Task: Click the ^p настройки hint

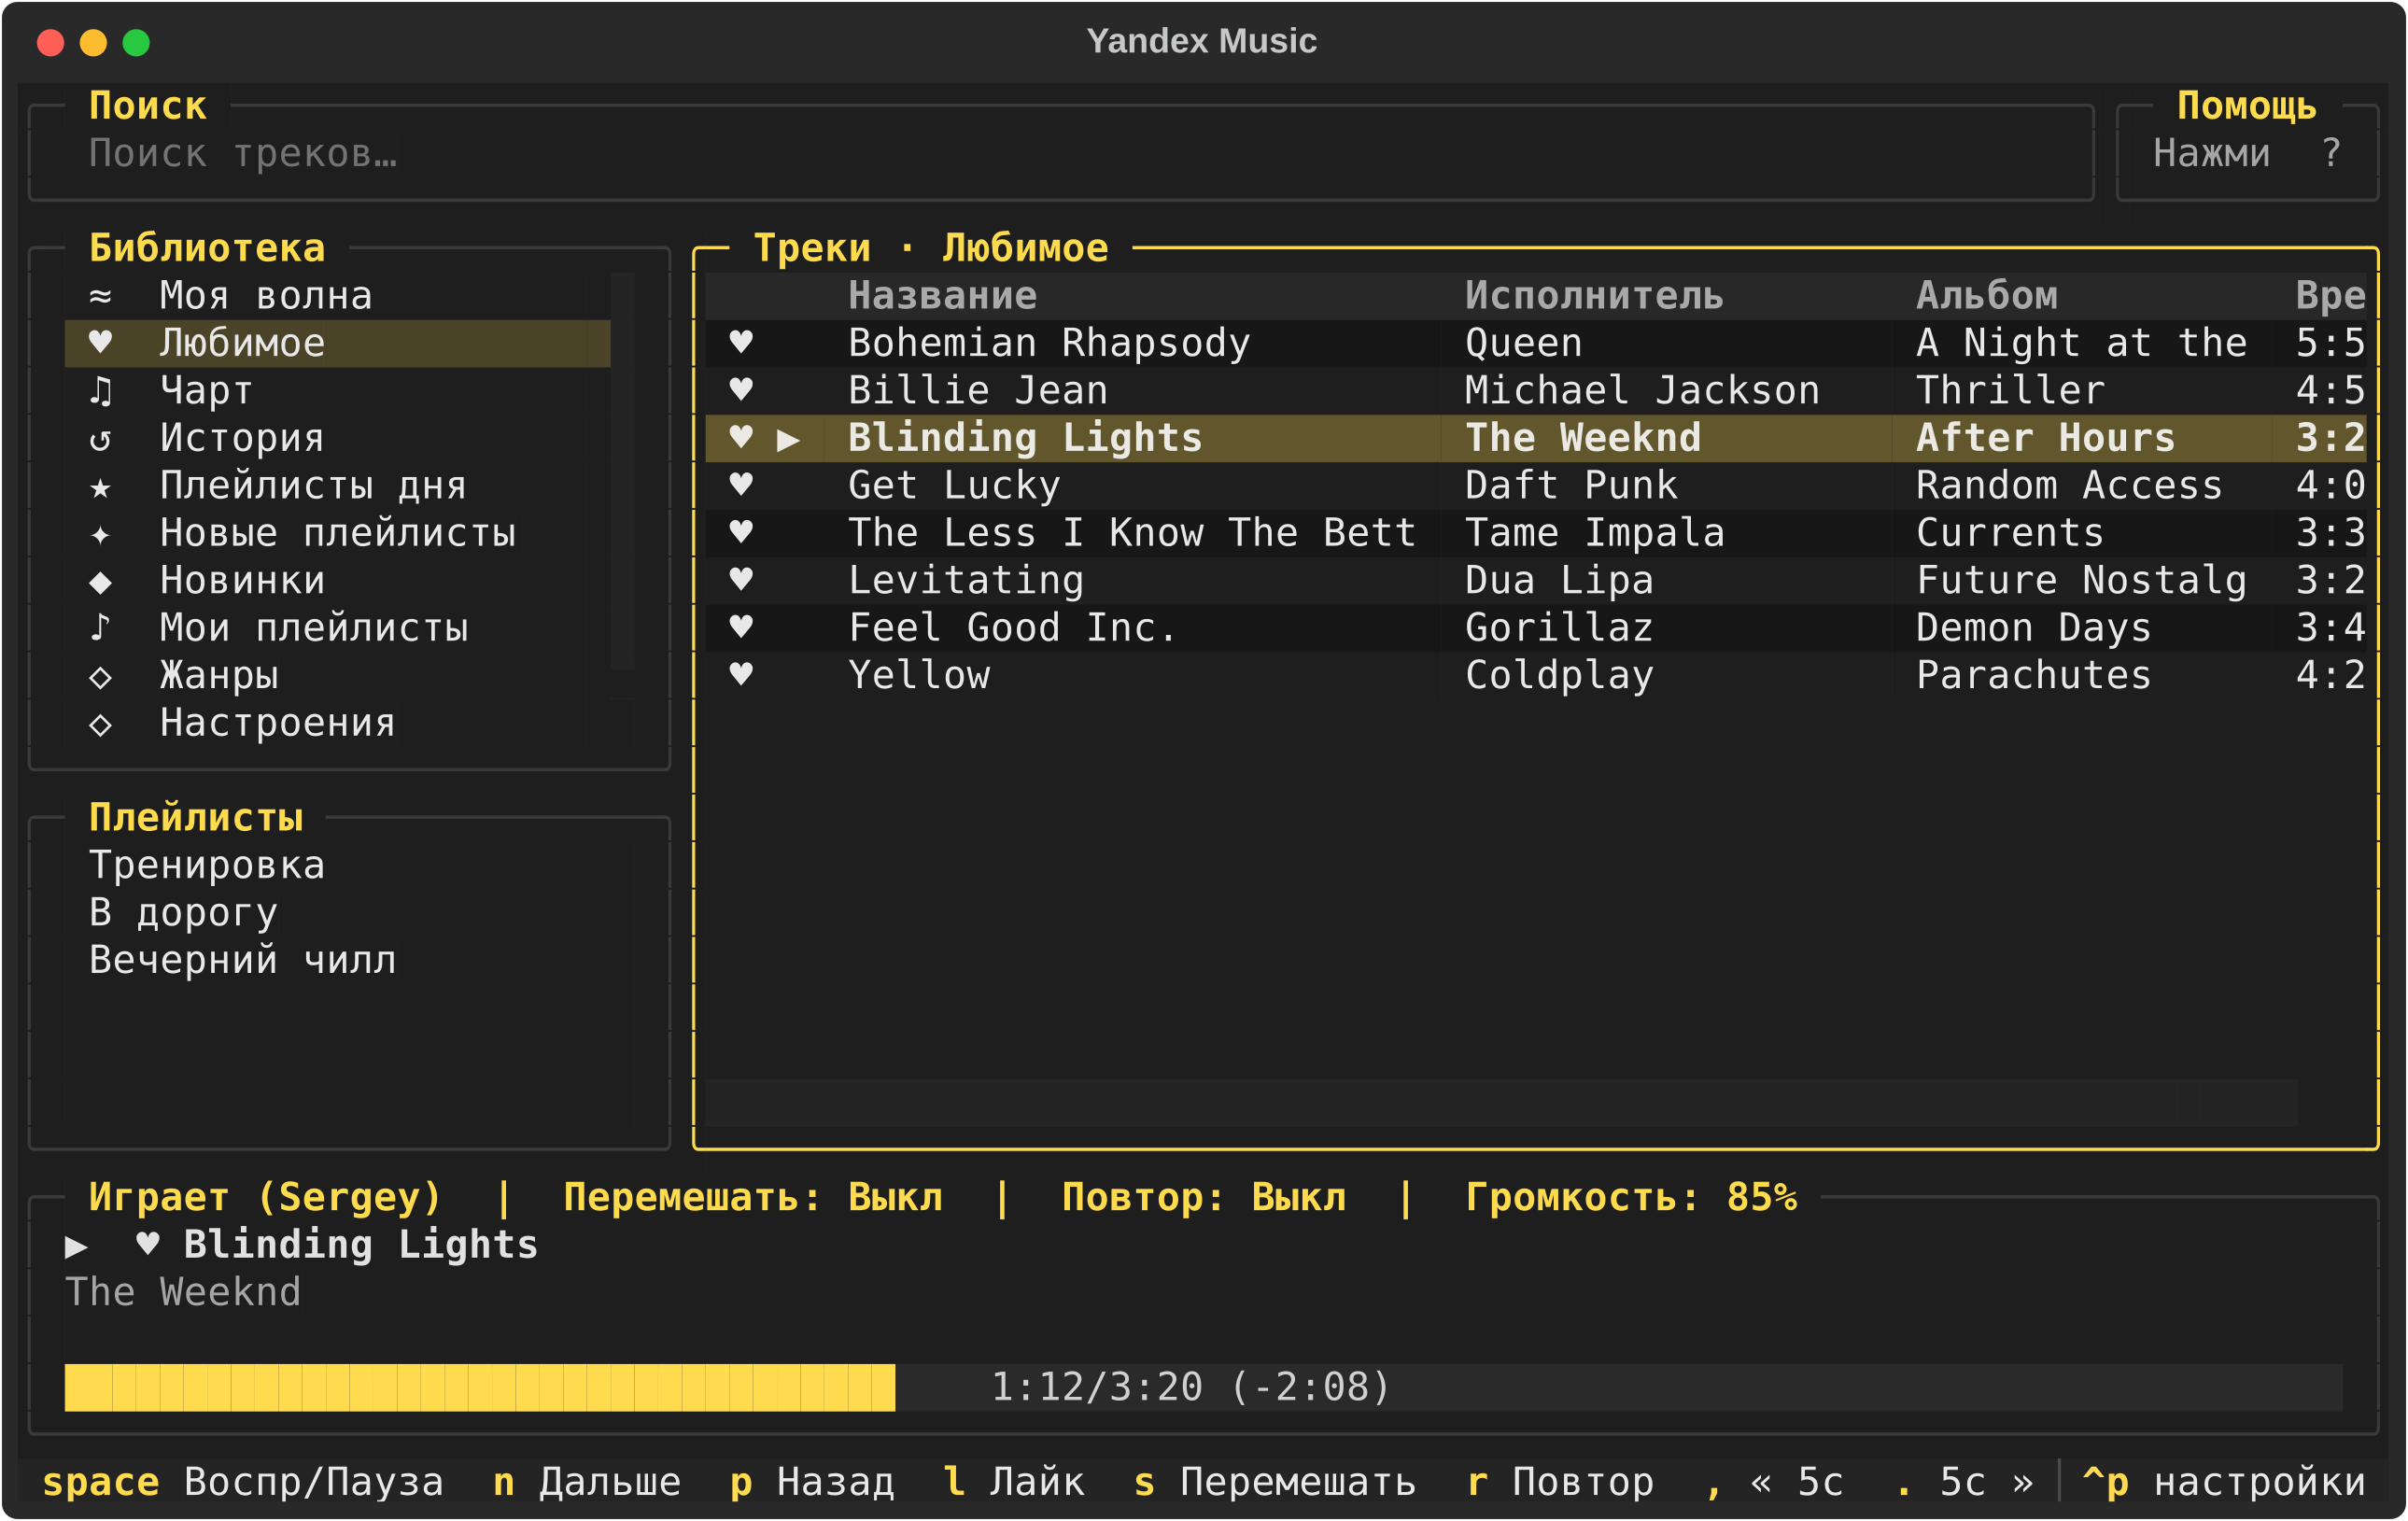Action: tap(2224, 1482)
